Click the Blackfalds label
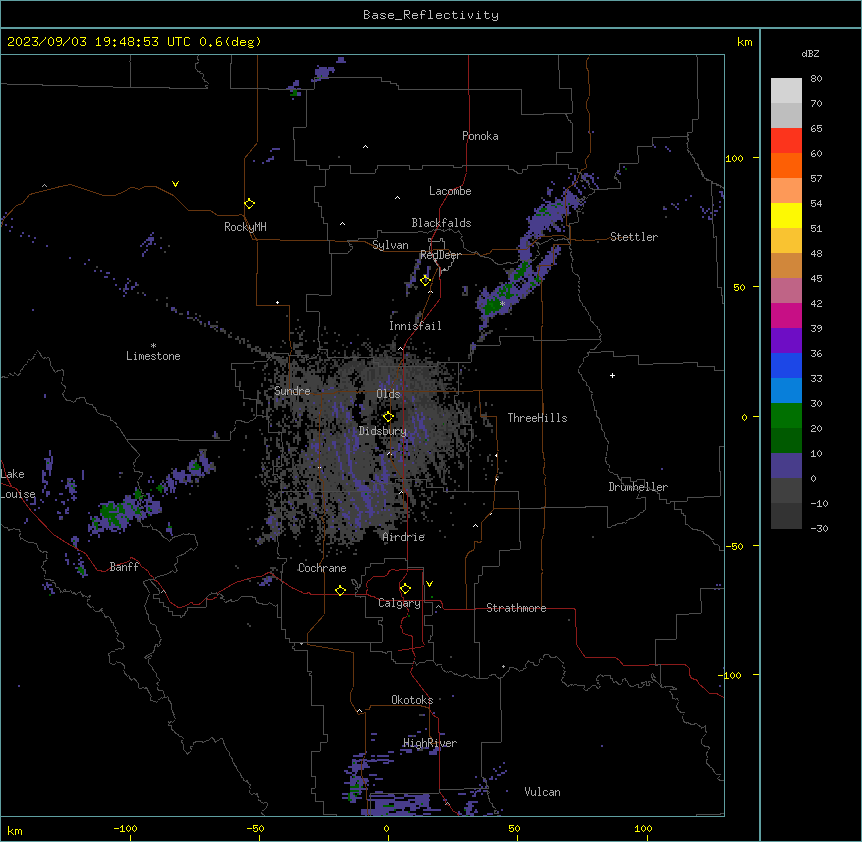This screenshot has width=862, height=842. (441, 223)
